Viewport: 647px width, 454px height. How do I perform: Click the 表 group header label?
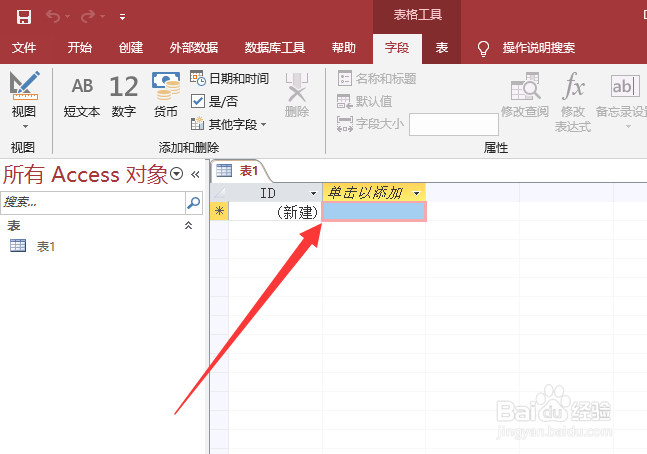[x=14, y=226]
